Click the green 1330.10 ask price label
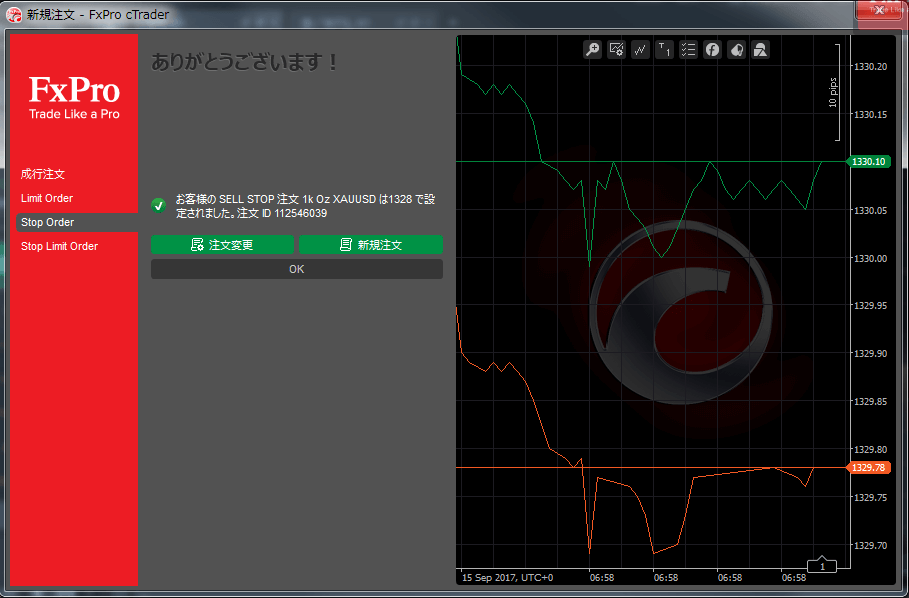 pos(869,162)
